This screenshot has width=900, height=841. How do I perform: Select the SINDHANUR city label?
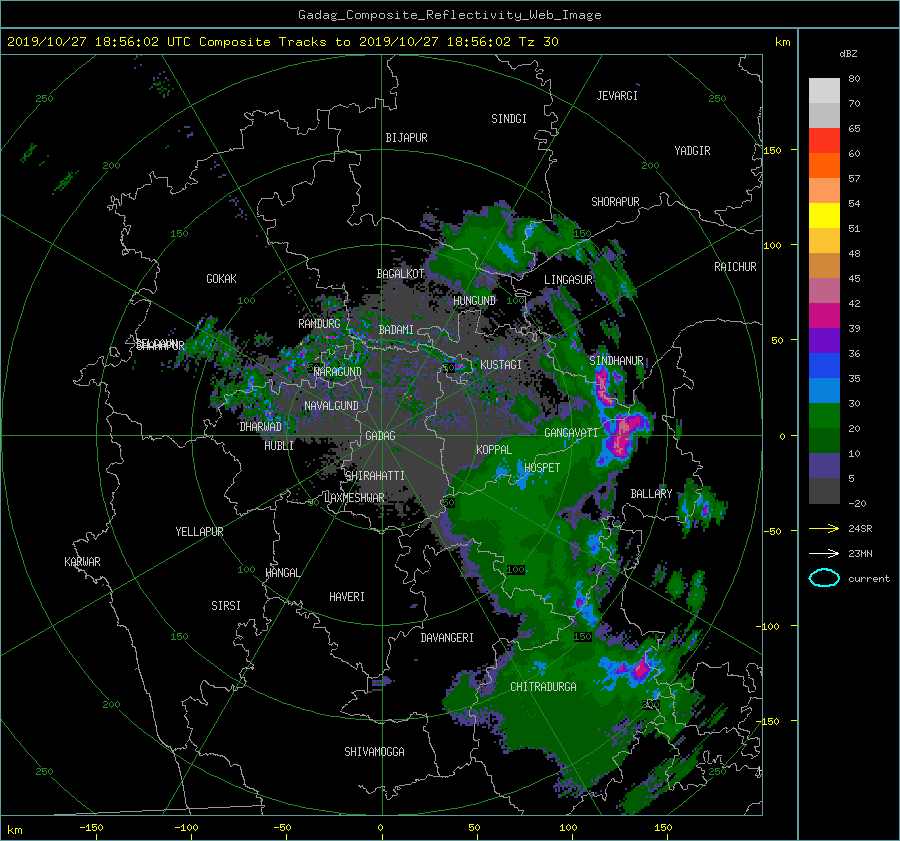[616, 361]
